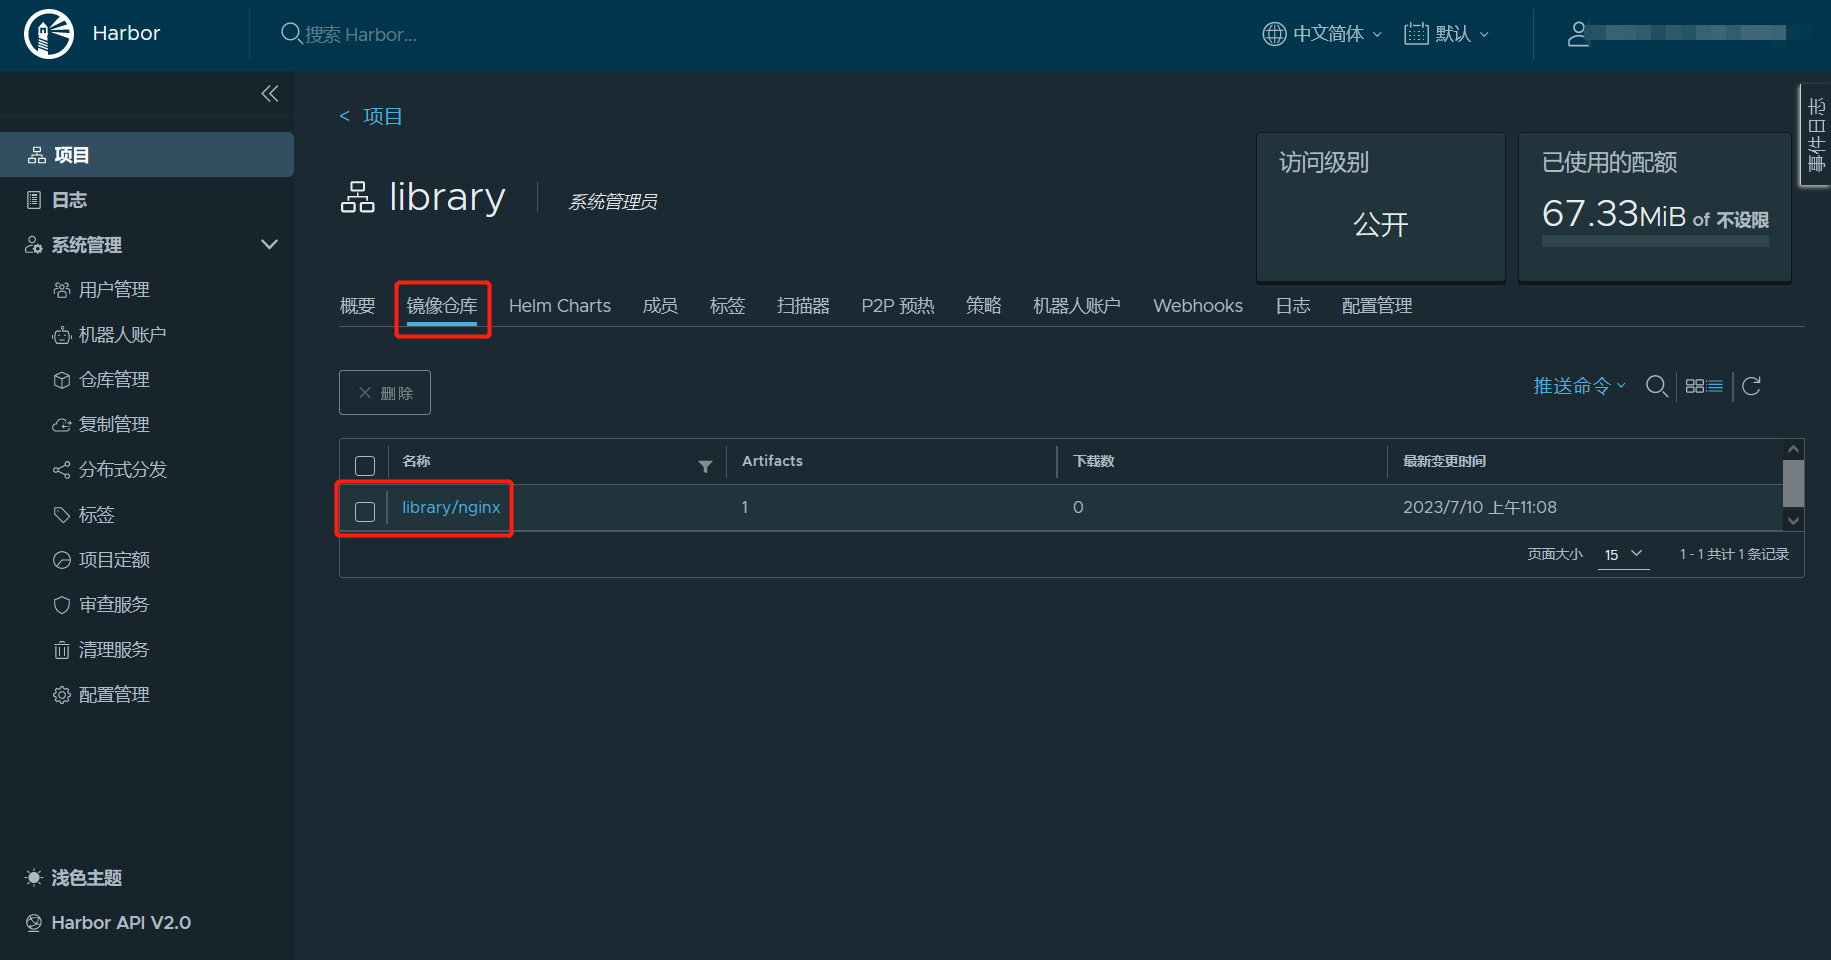The height and width of the screenshot is (960, 1831).
Task: Click the 删除 button
Action: tap(385, 393)
